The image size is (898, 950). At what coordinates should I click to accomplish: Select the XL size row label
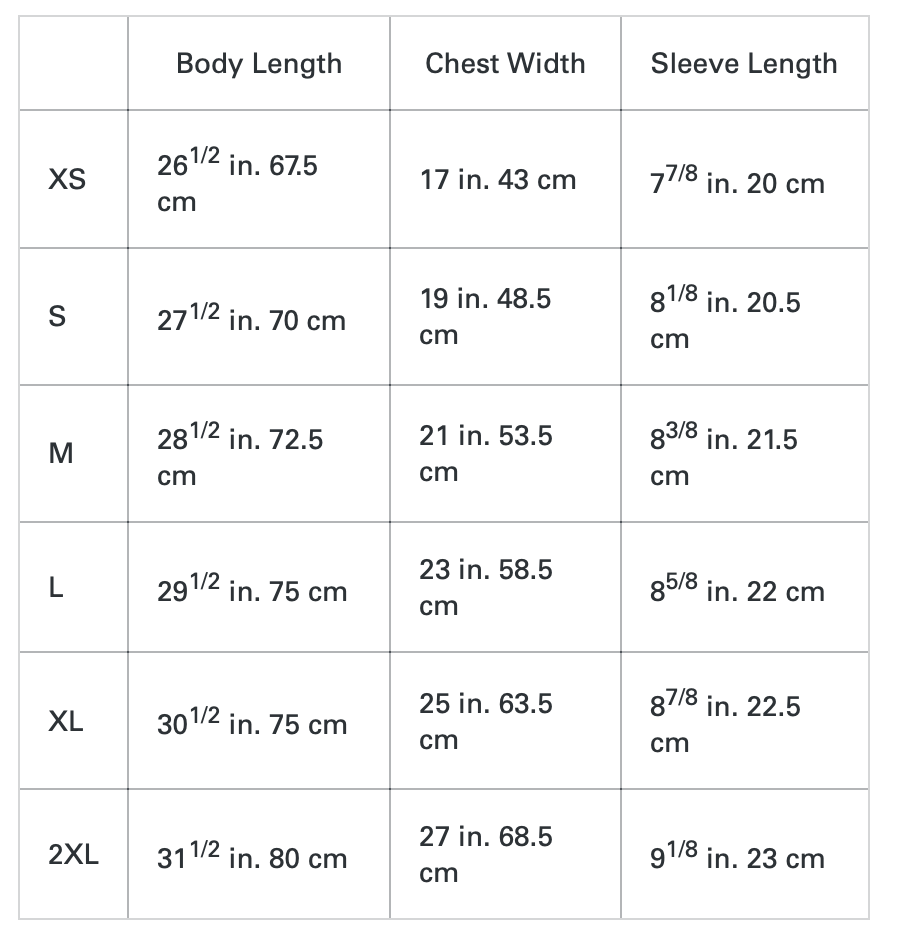click(x=66, y=722)
